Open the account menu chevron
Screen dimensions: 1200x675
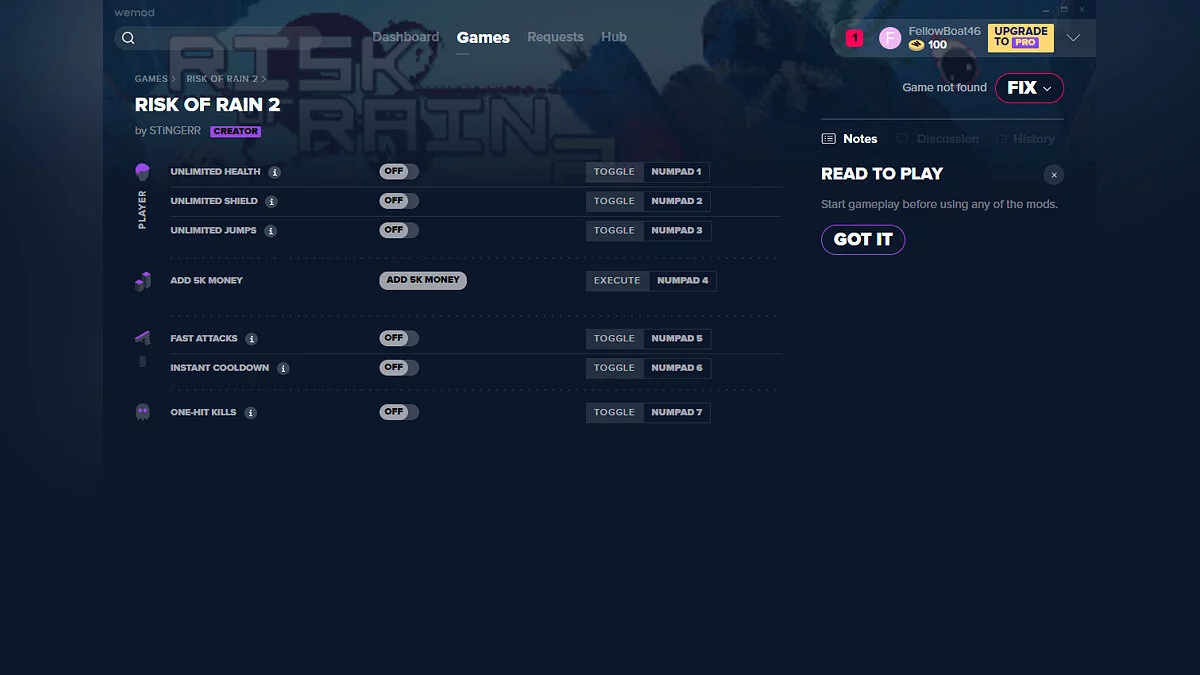[1073, 38]
